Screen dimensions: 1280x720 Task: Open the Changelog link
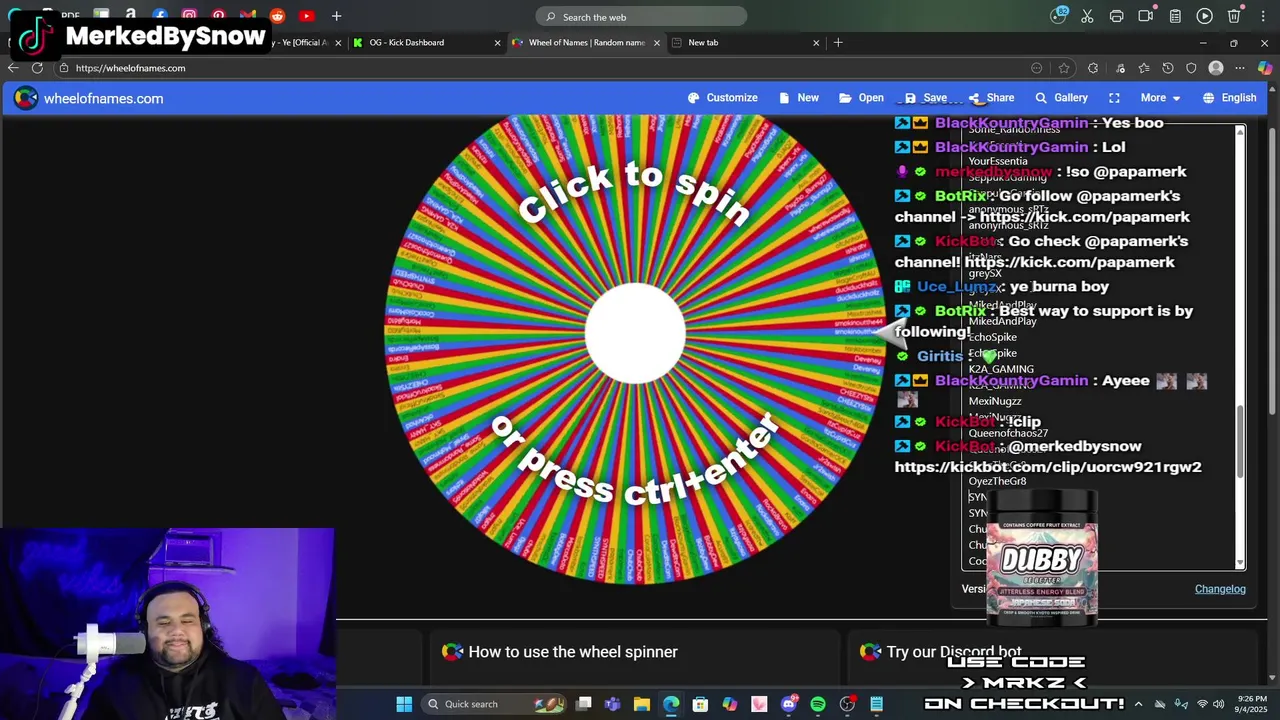click(1220, 589)
